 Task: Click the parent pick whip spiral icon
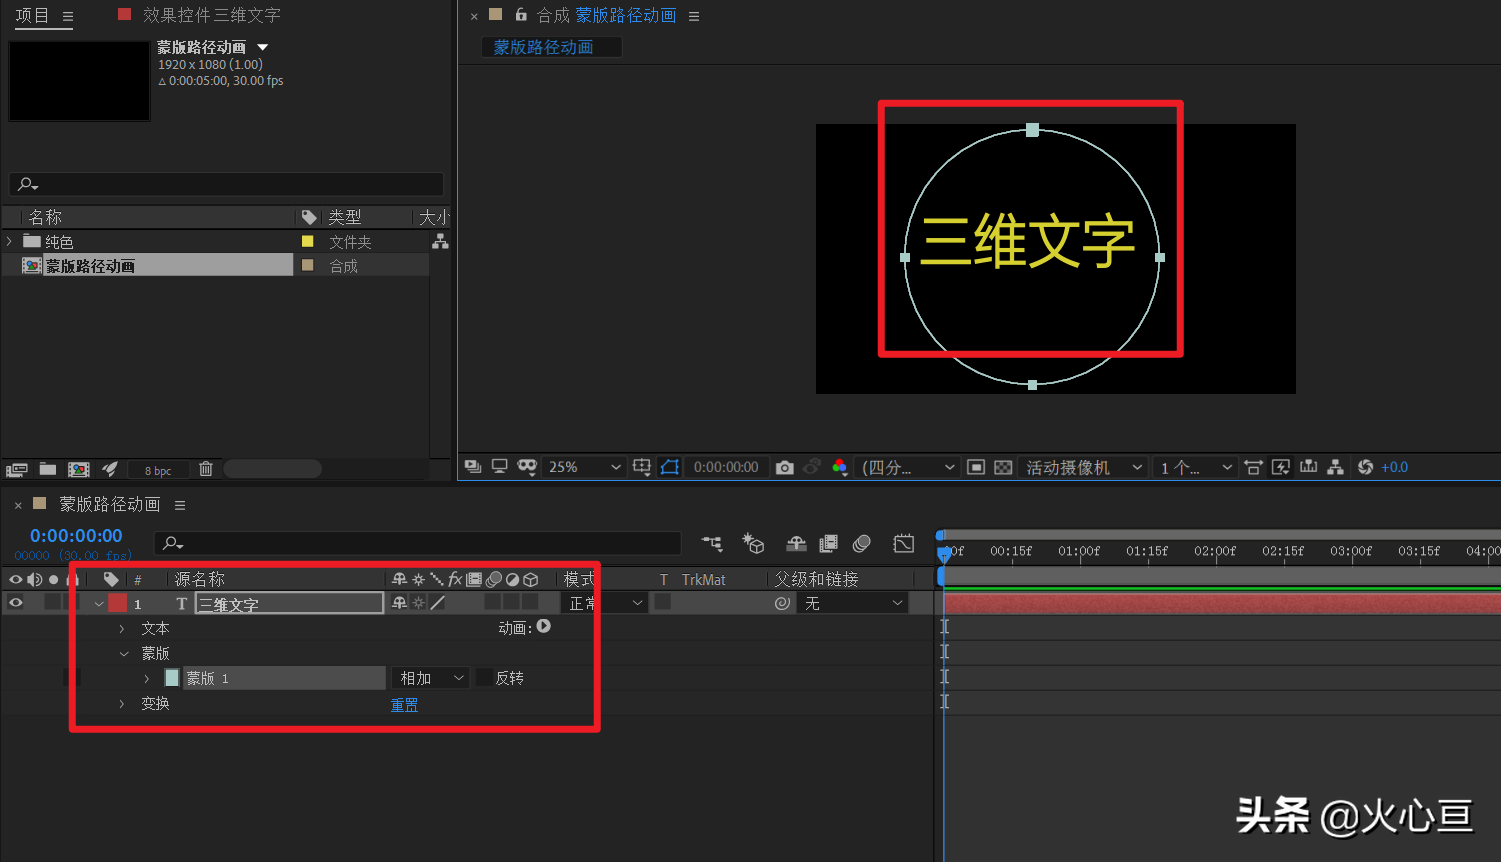[x=782, y=603]
